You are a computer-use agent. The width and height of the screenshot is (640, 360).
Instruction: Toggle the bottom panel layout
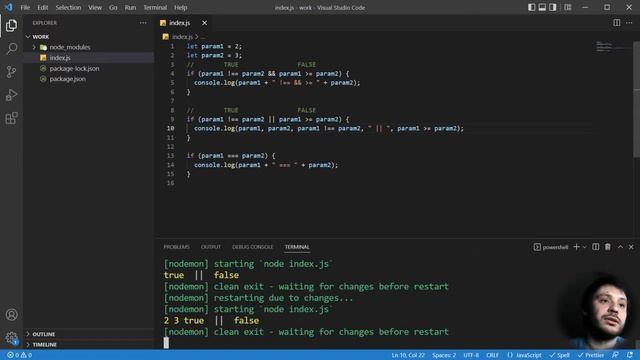coord(542,7)
